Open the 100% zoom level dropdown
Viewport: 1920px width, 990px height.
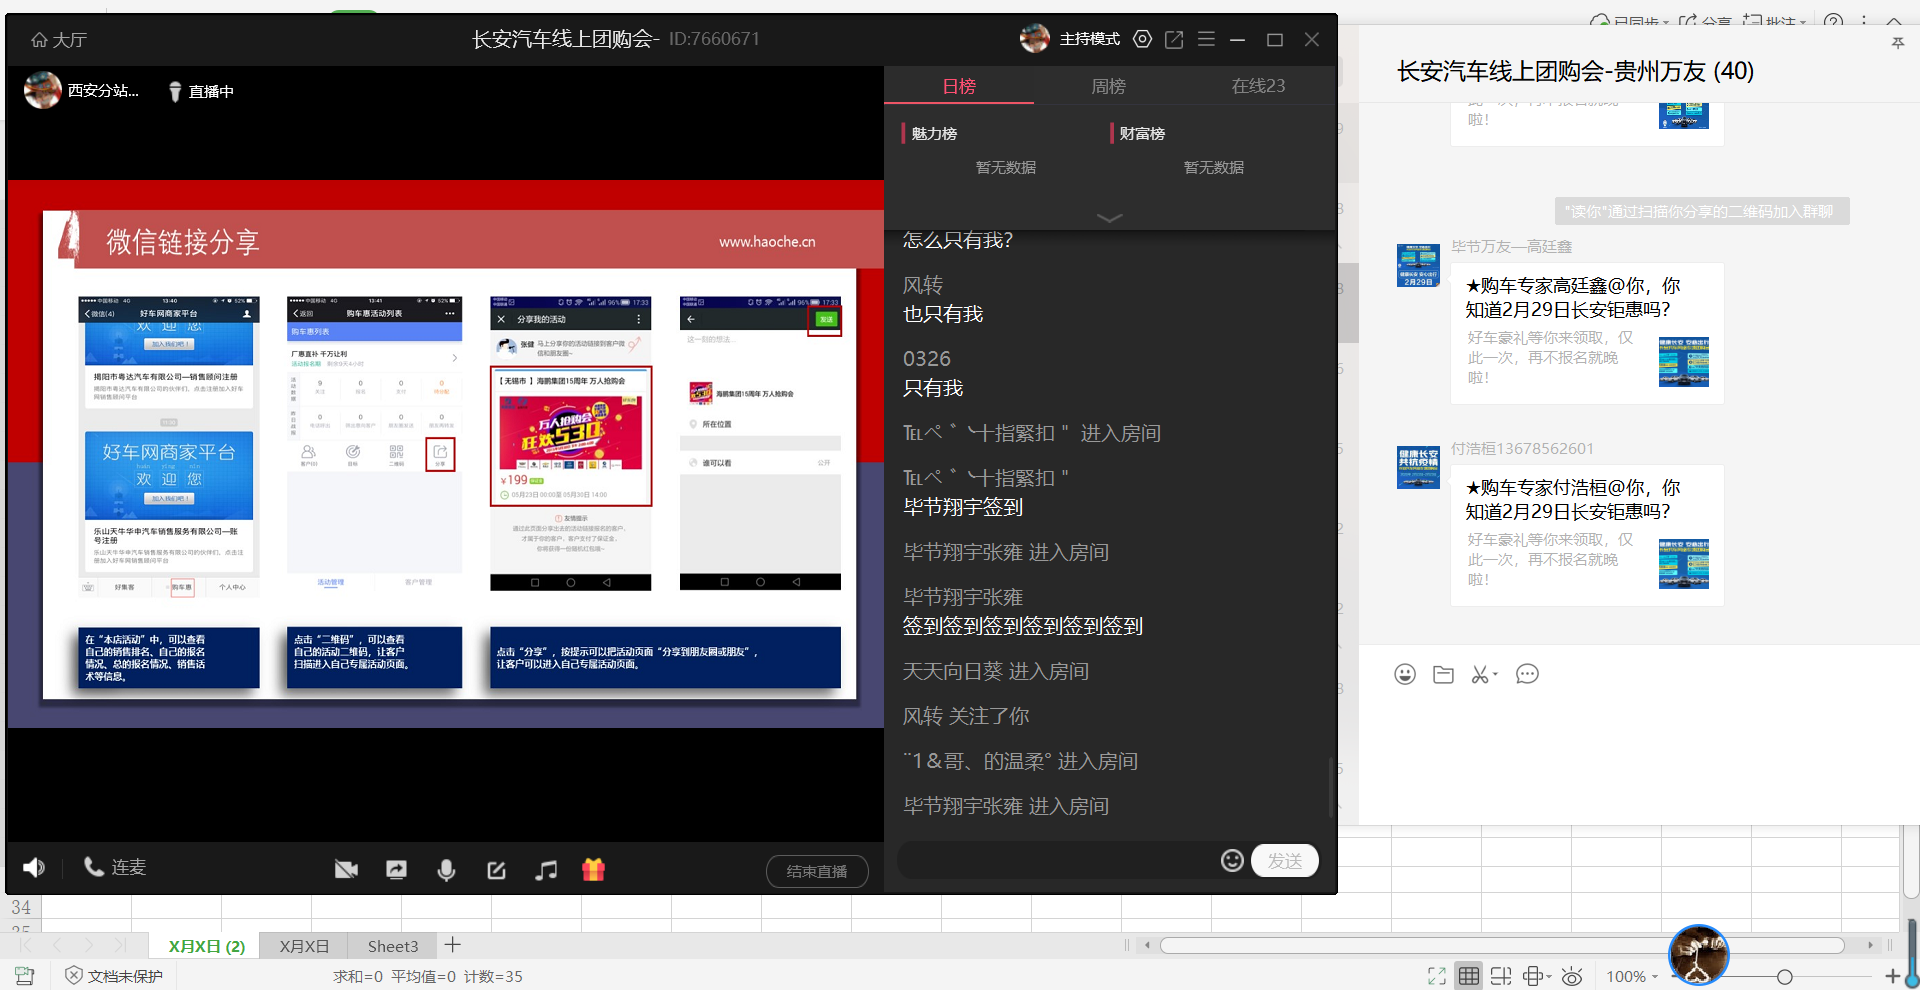[x=1632, y=976]
